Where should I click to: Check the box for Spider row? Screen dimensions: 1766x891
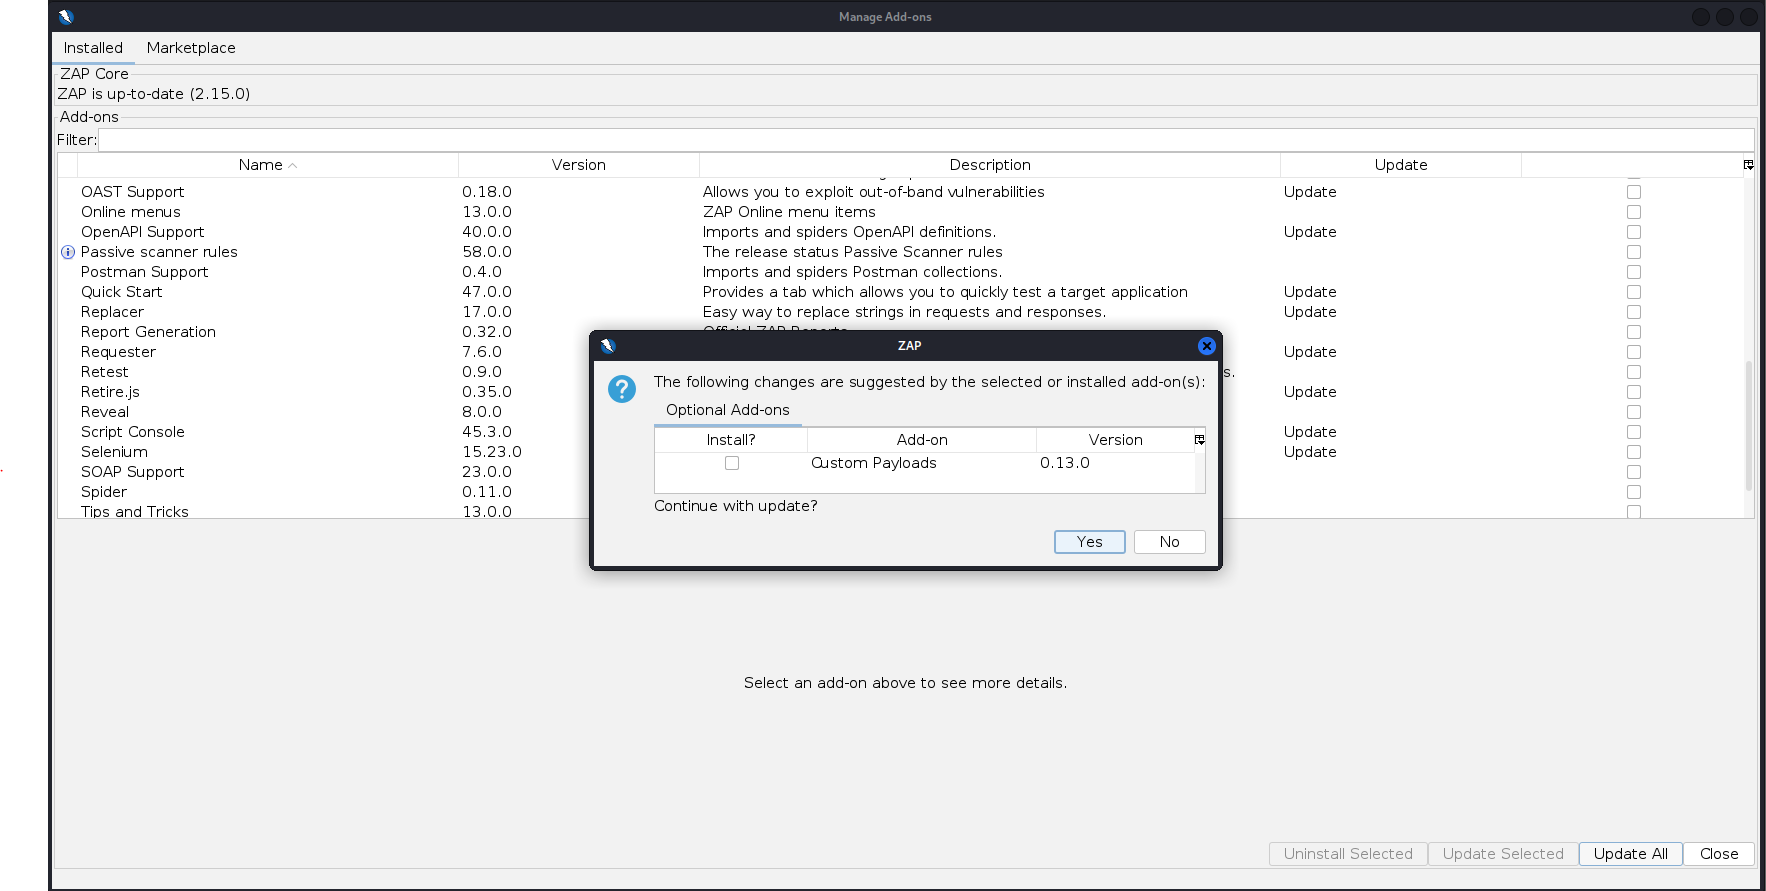click(1634, 492)
